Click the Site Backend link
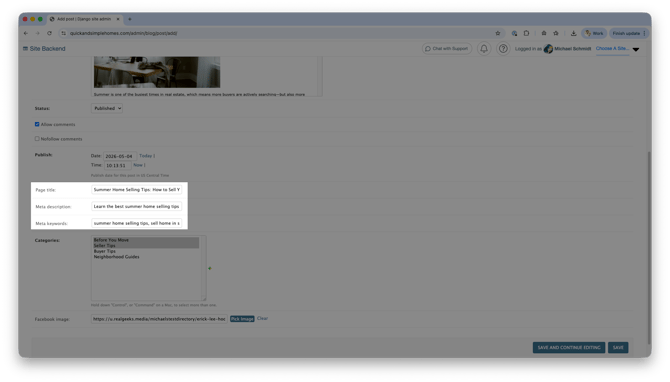The height and width of the screenshot is (382, 670). 44,49
